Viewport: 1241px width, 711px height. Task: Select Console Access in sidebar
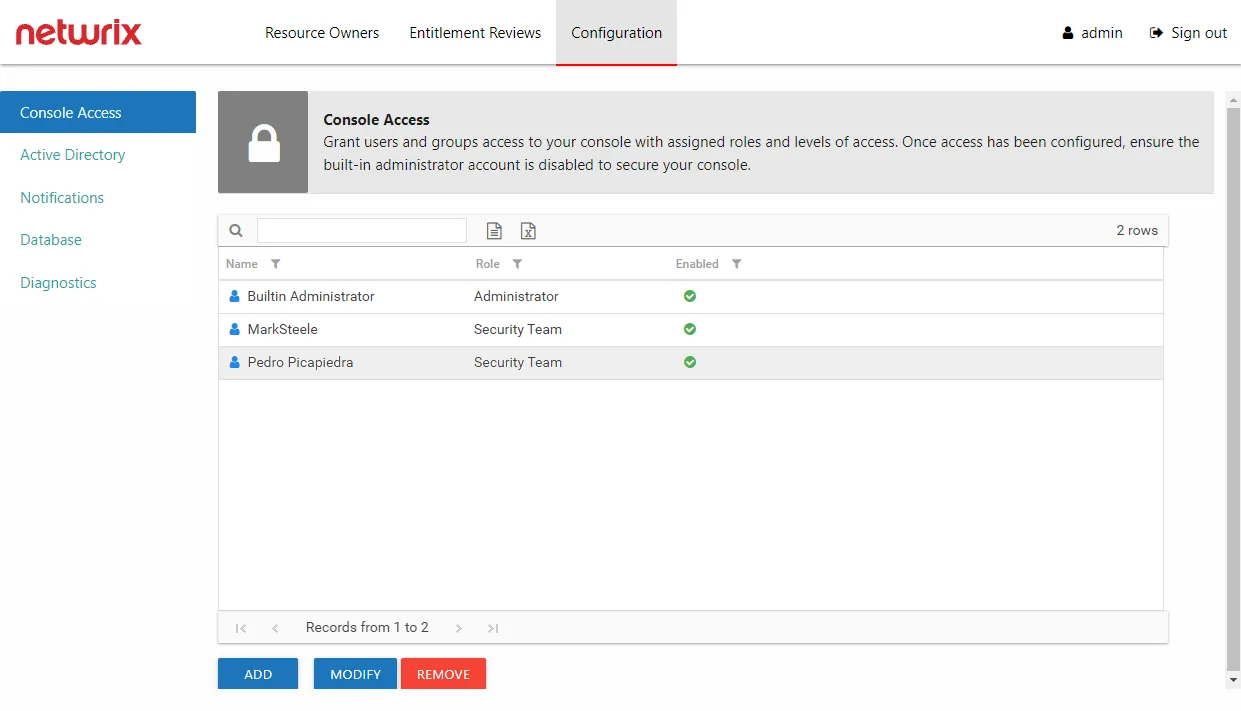coord(98,112)
